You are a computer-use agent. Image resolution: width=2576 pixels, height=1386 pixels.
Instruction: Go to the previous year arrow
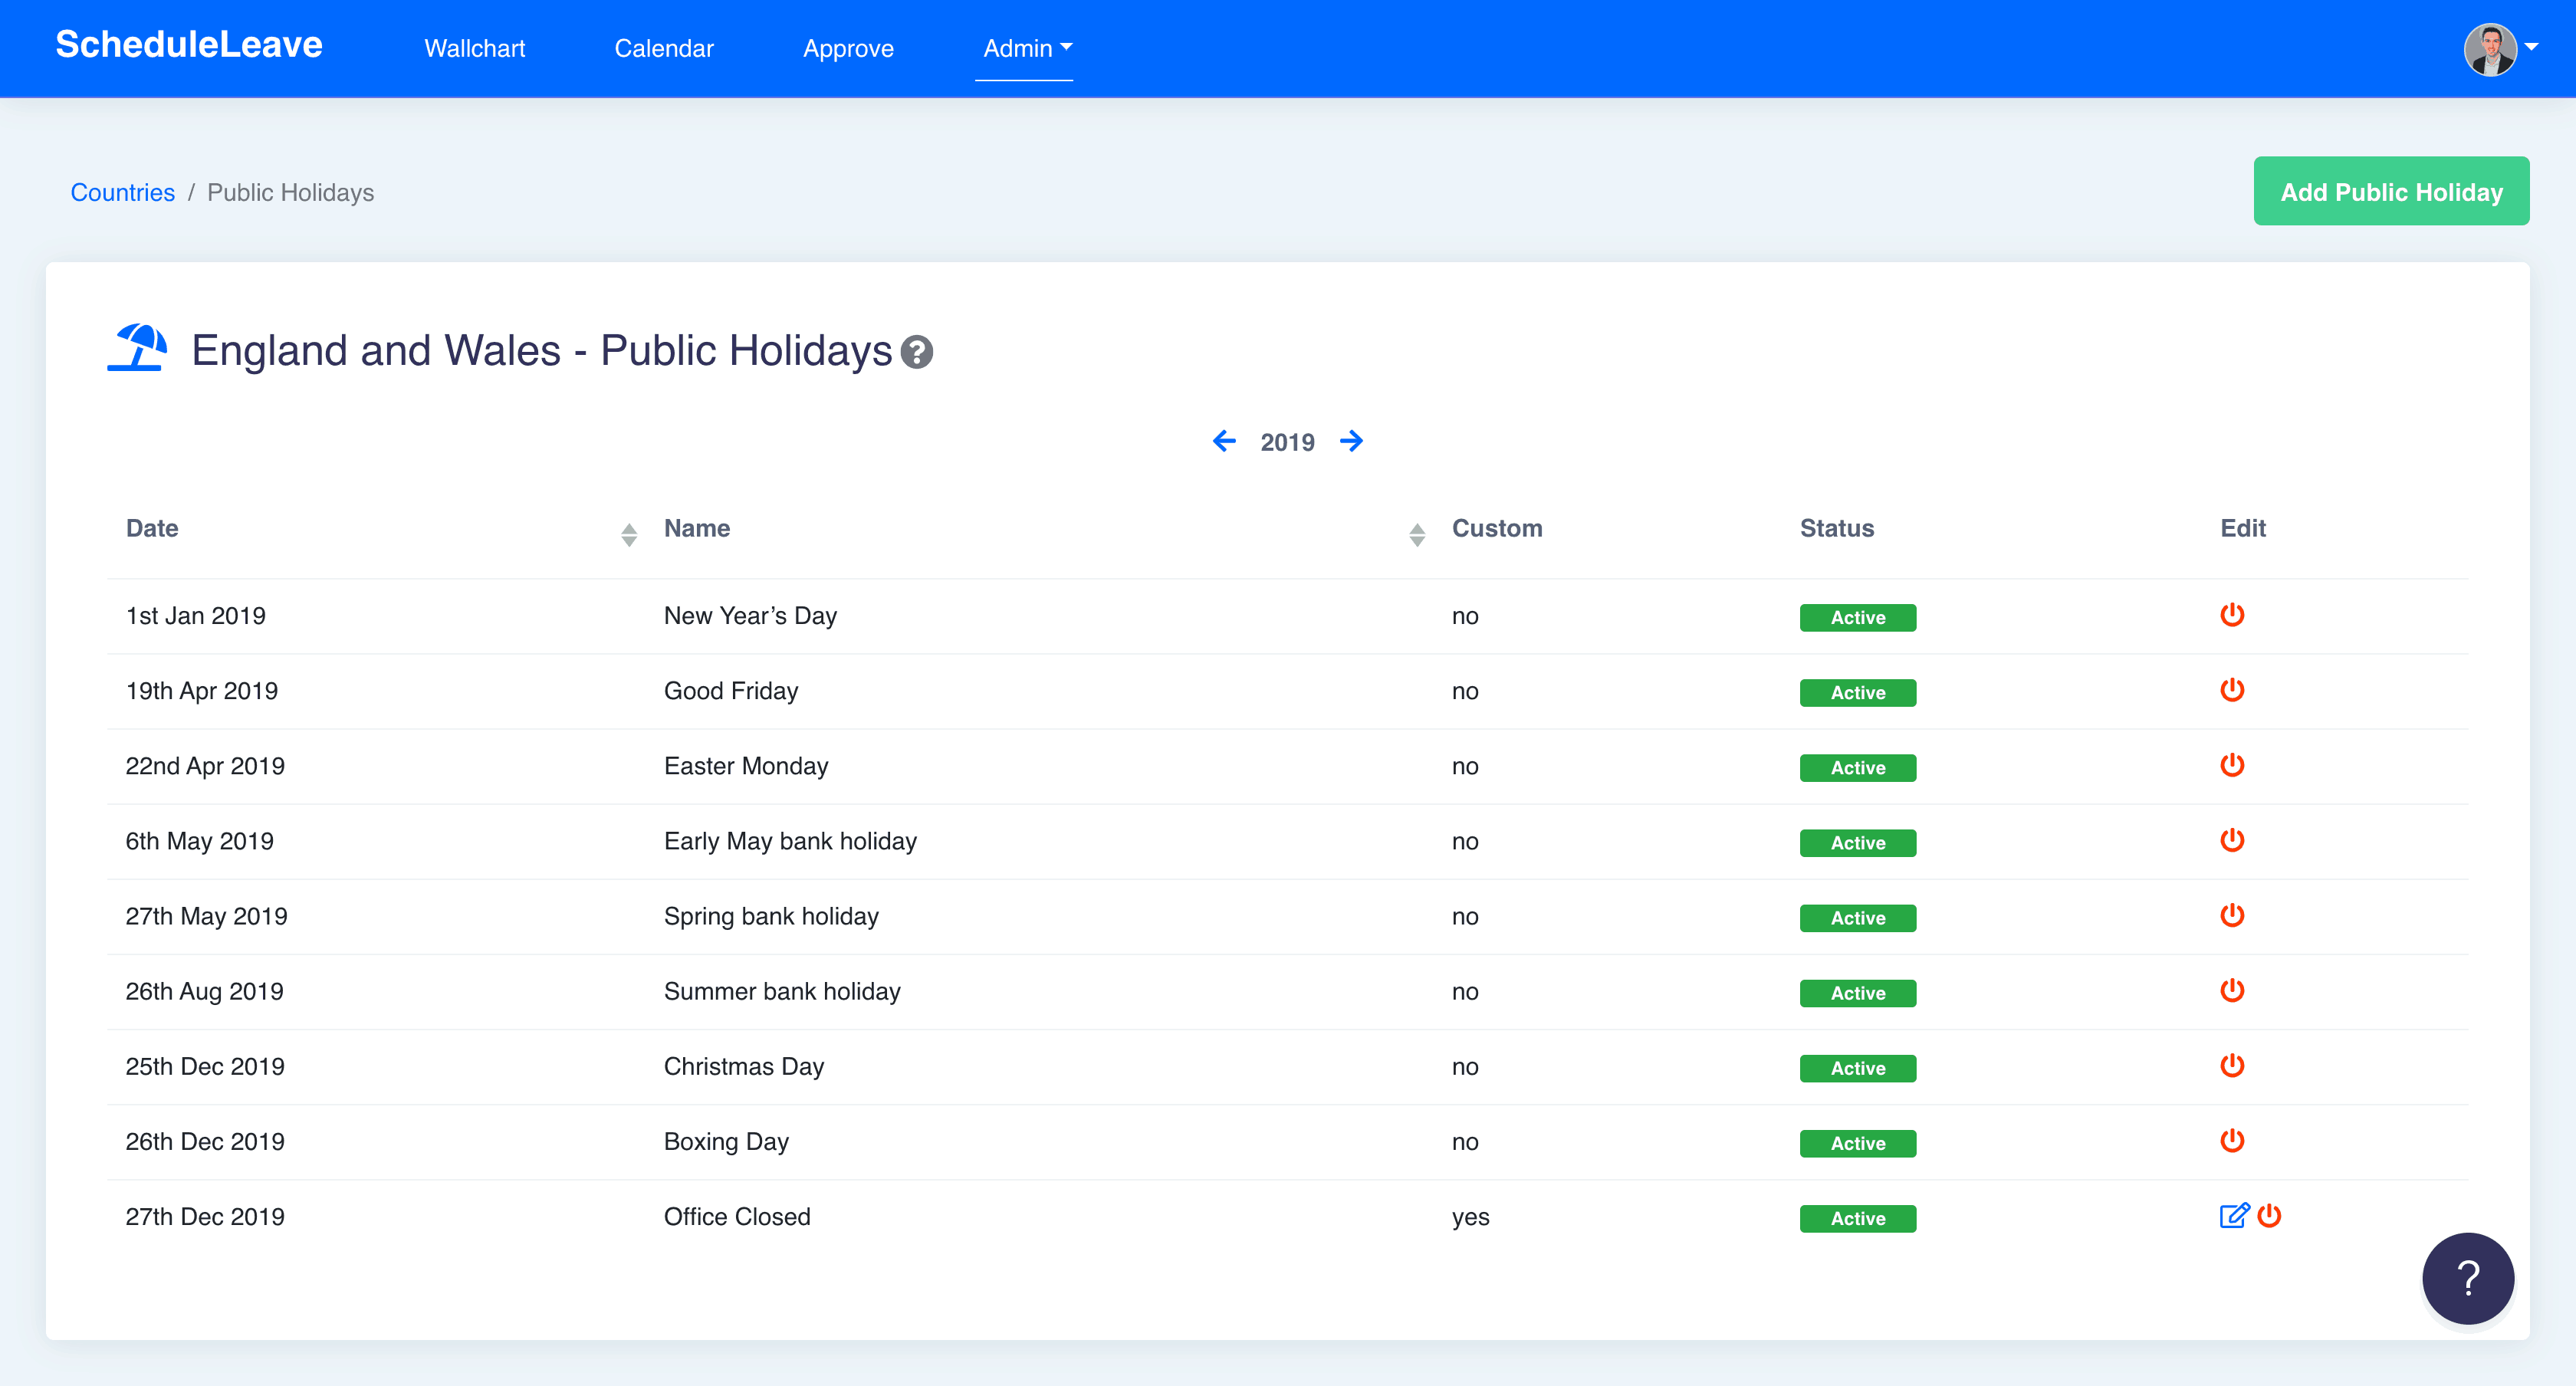click(x=1224, y=441)
